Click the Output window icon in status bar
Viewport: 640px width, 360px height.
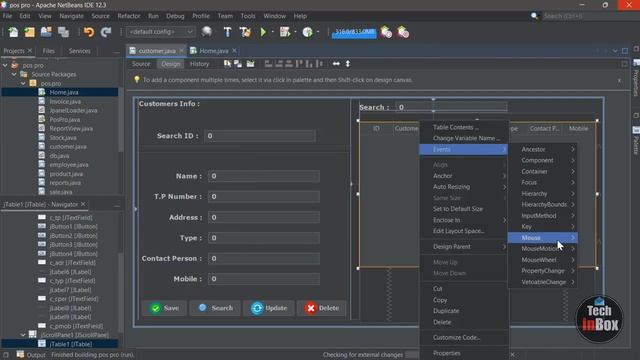point(20,354)
